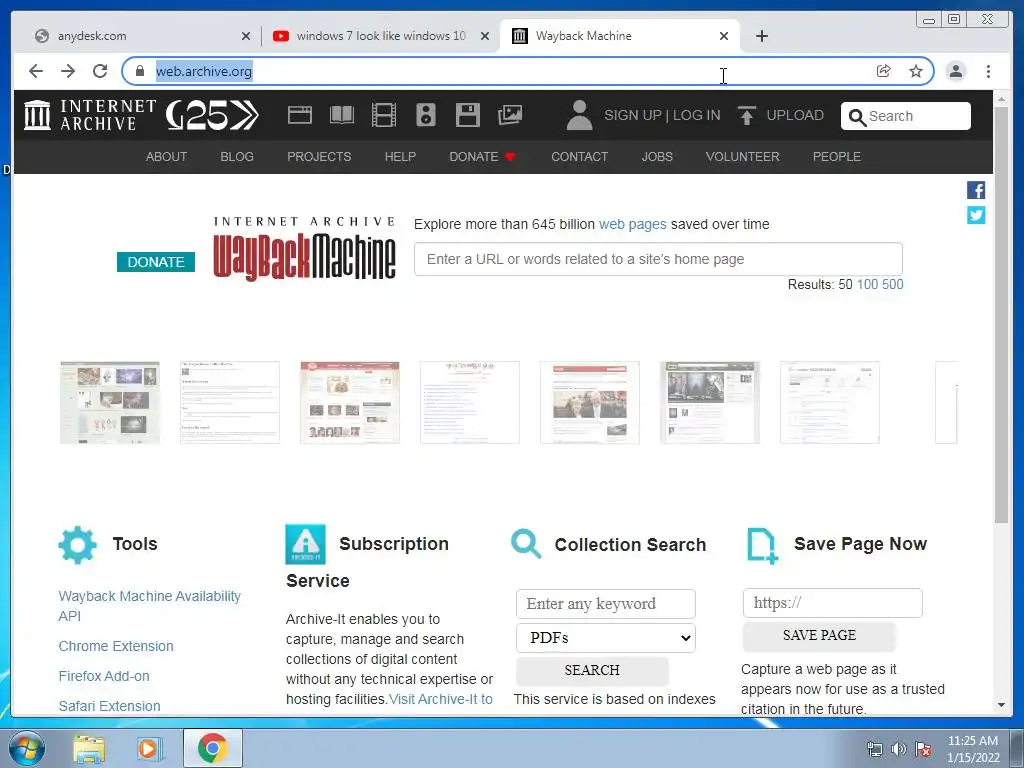Share page via Twitter icon

click(976, 216)
